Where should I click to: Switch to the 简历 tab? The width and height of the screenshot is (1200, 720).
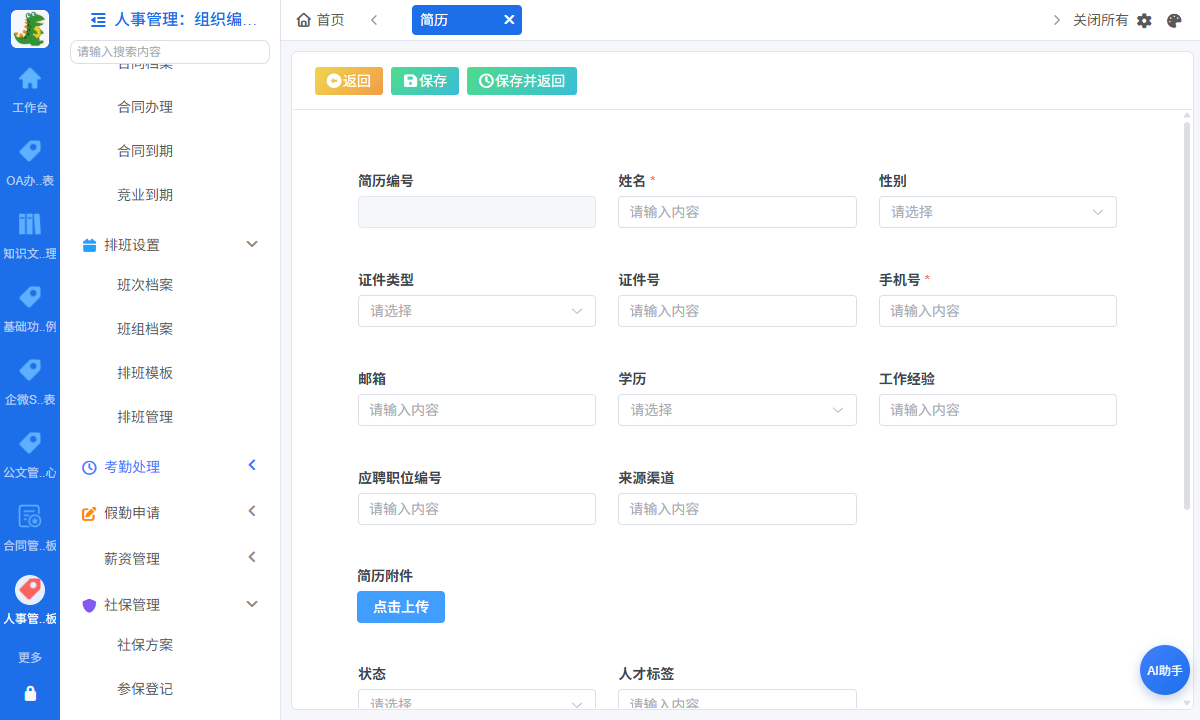point(466,20)
